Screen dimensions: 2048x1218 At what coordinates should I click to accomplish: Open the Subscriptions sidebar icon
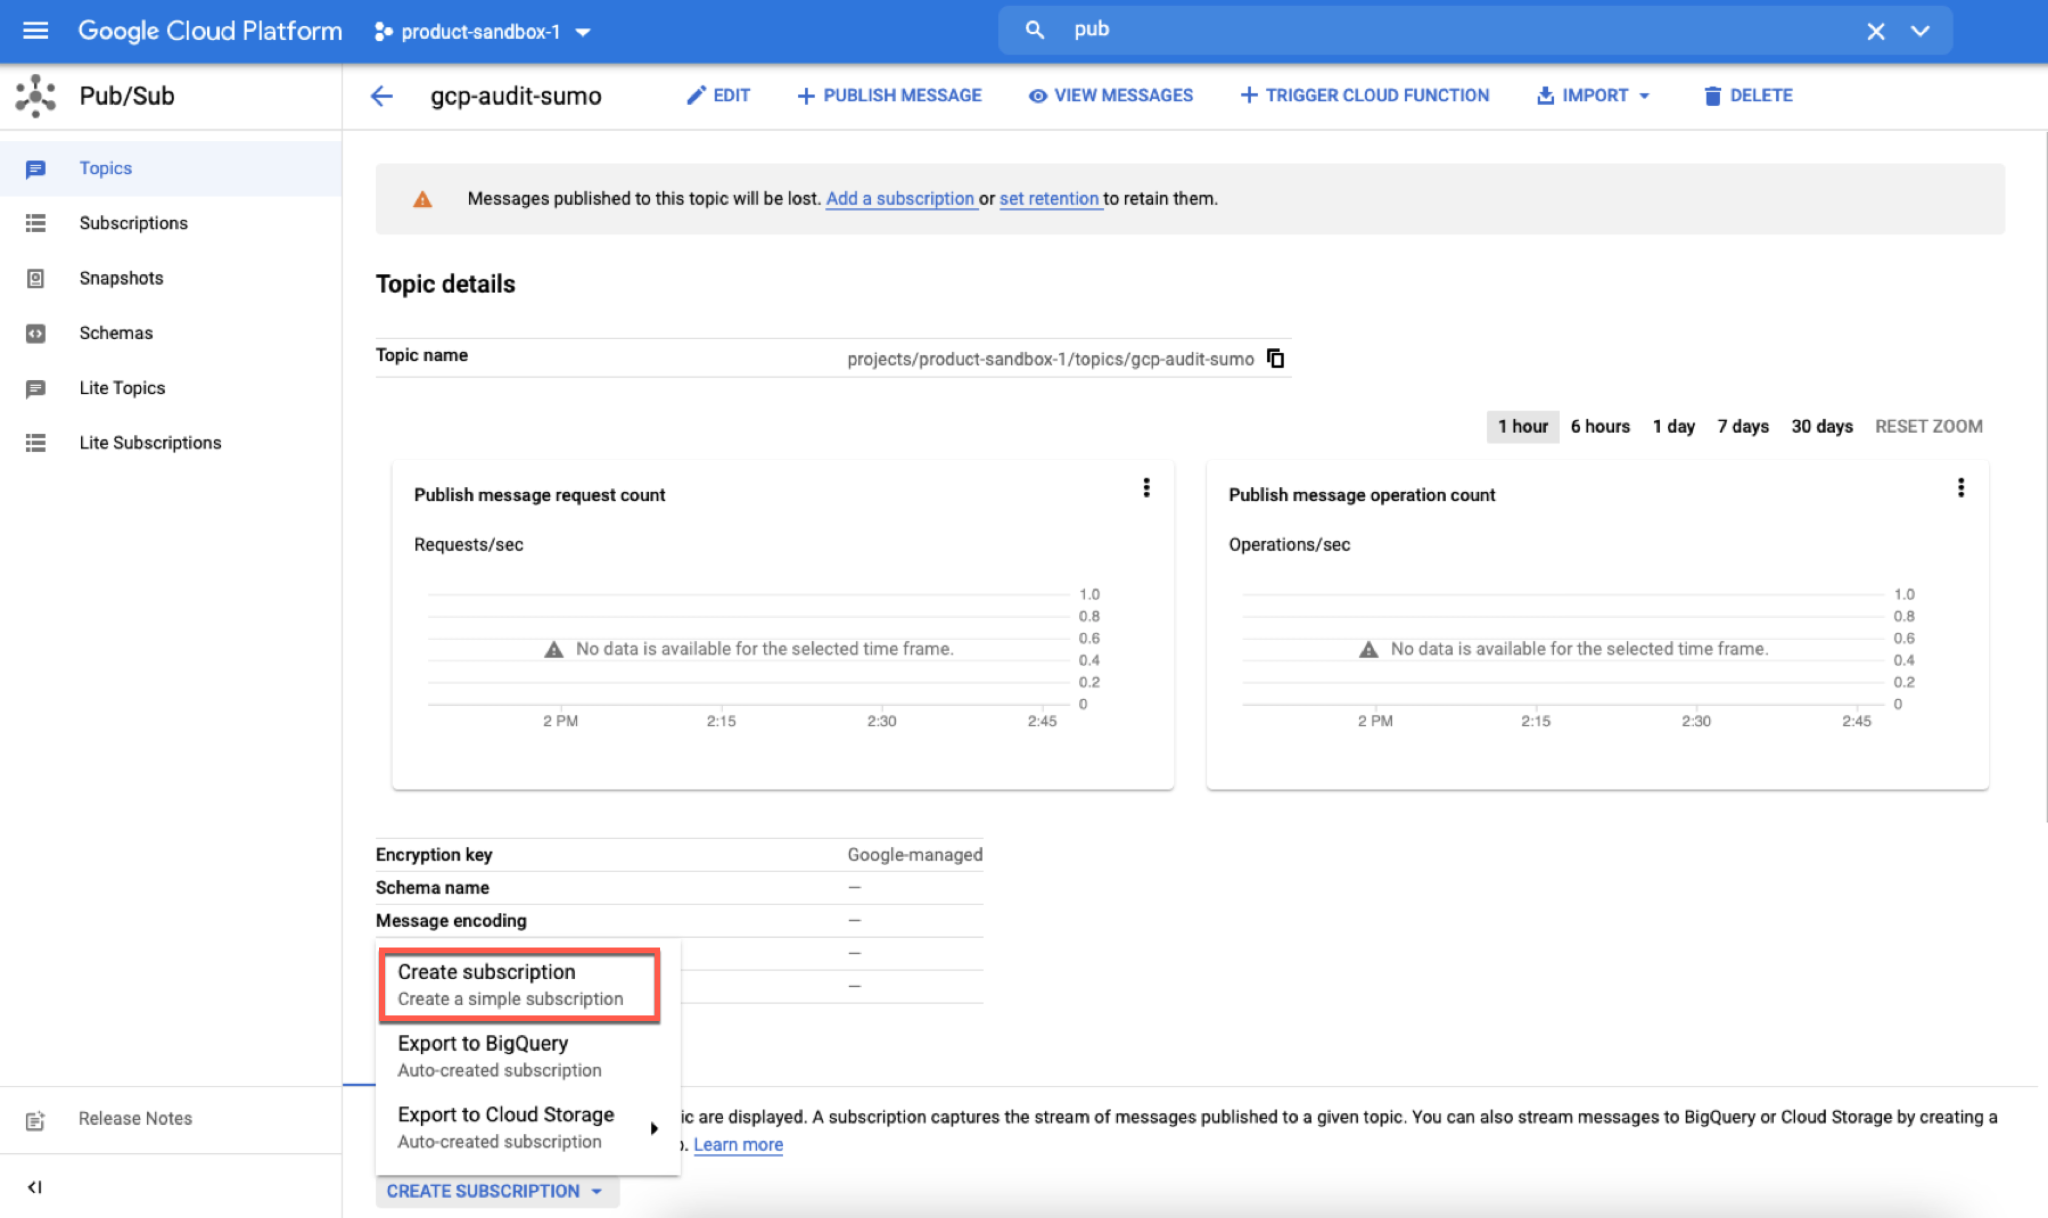pos(36,222)
